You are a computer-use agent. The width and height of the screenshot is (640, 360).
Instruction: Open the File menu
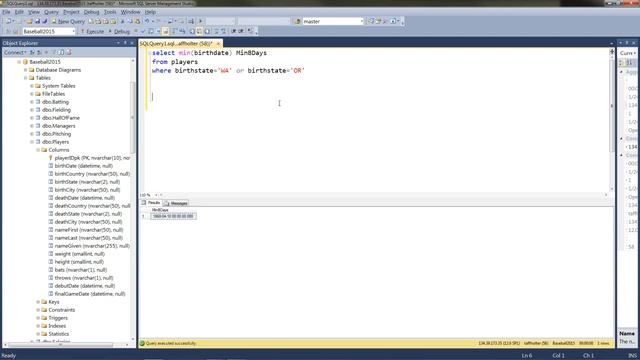[6, 12]
